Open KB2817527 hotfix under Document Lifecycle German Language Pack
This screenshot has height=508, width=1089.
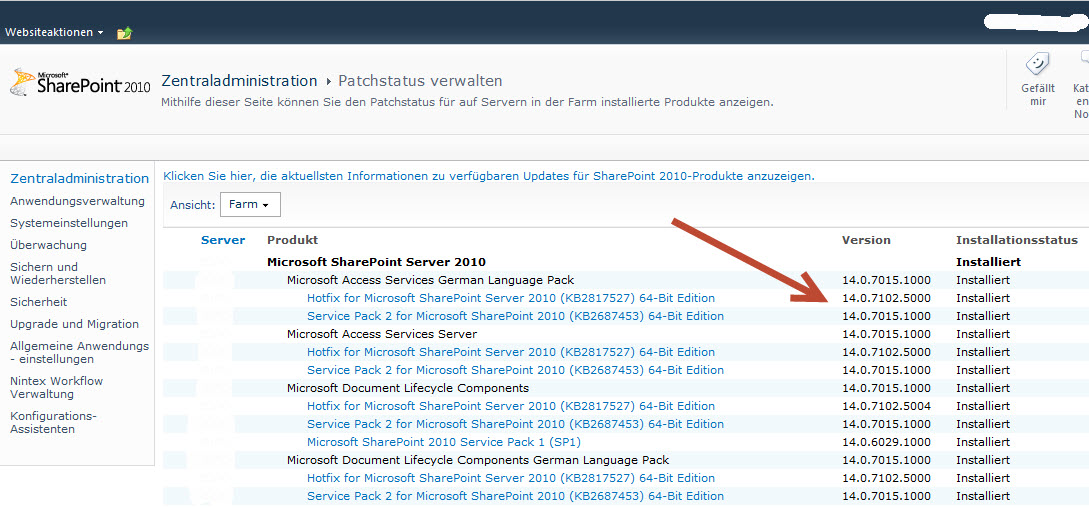(x=510, y=479)
